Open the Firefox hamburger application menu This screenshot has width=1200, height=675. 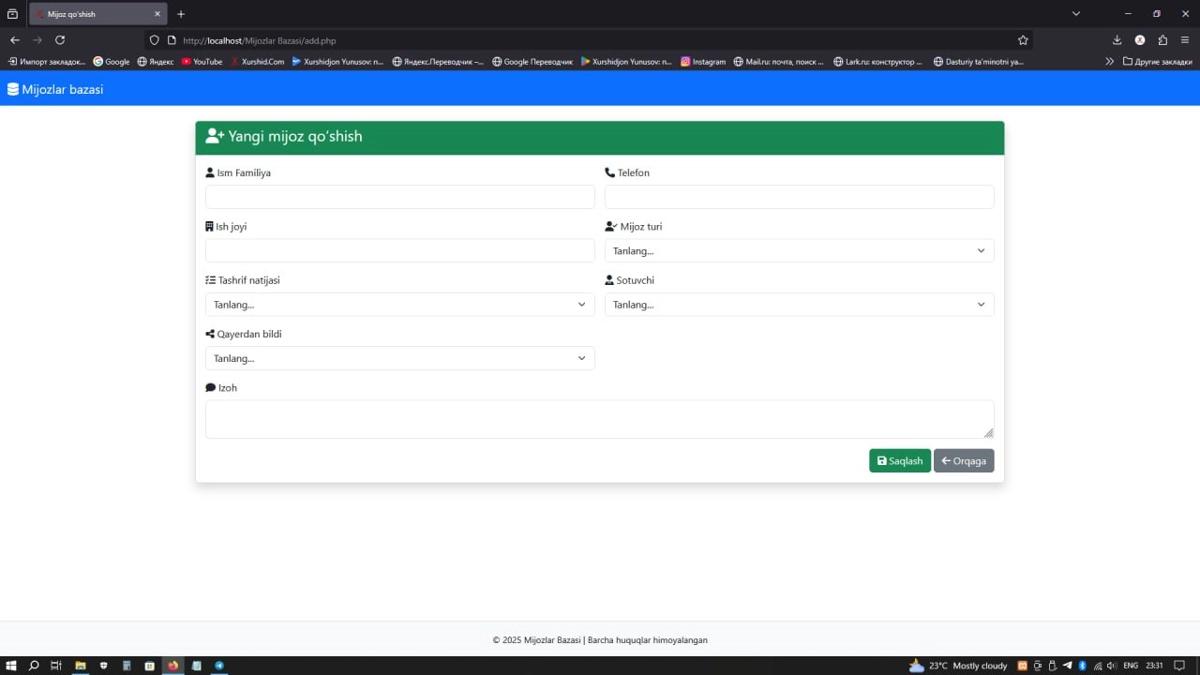point(1185,40)
